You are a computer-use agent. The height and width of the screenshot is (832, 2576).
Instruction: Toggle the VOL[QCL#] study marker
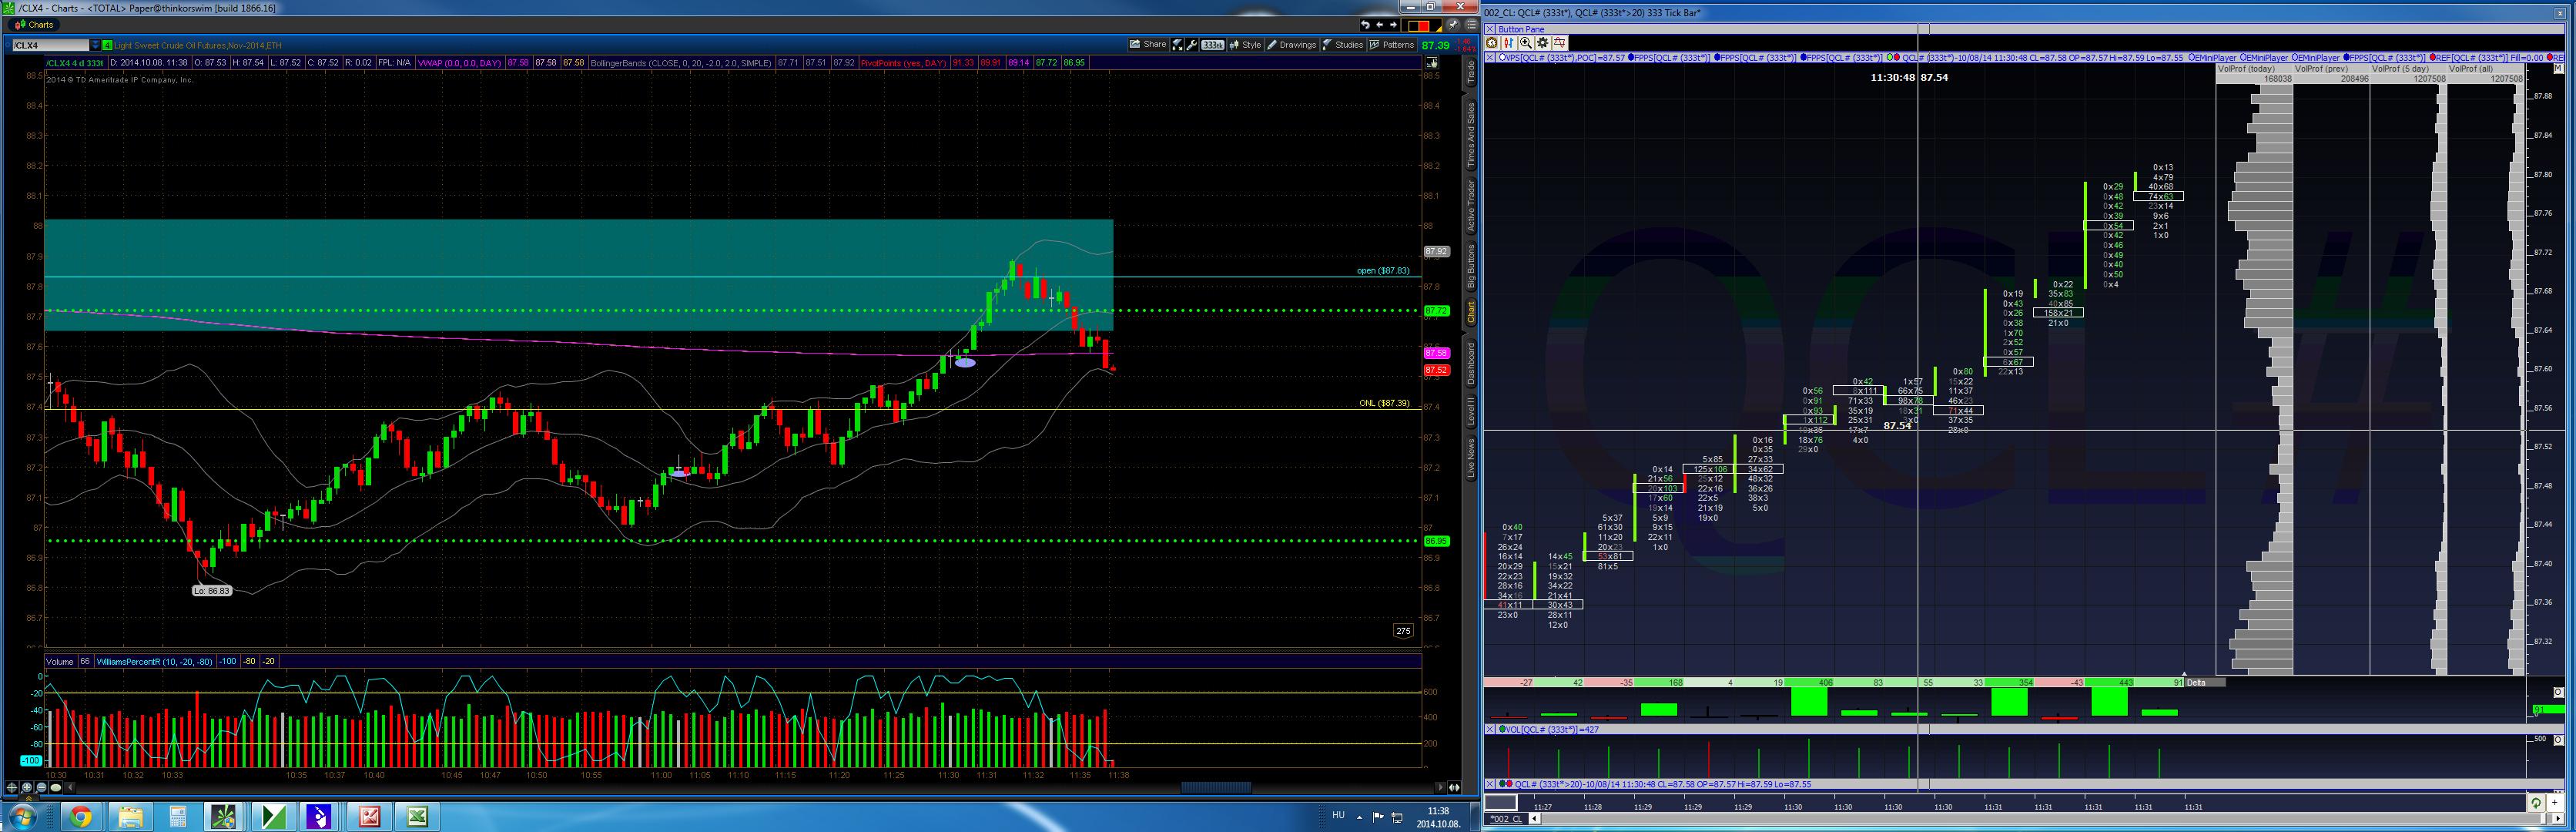click(1502, 730)
